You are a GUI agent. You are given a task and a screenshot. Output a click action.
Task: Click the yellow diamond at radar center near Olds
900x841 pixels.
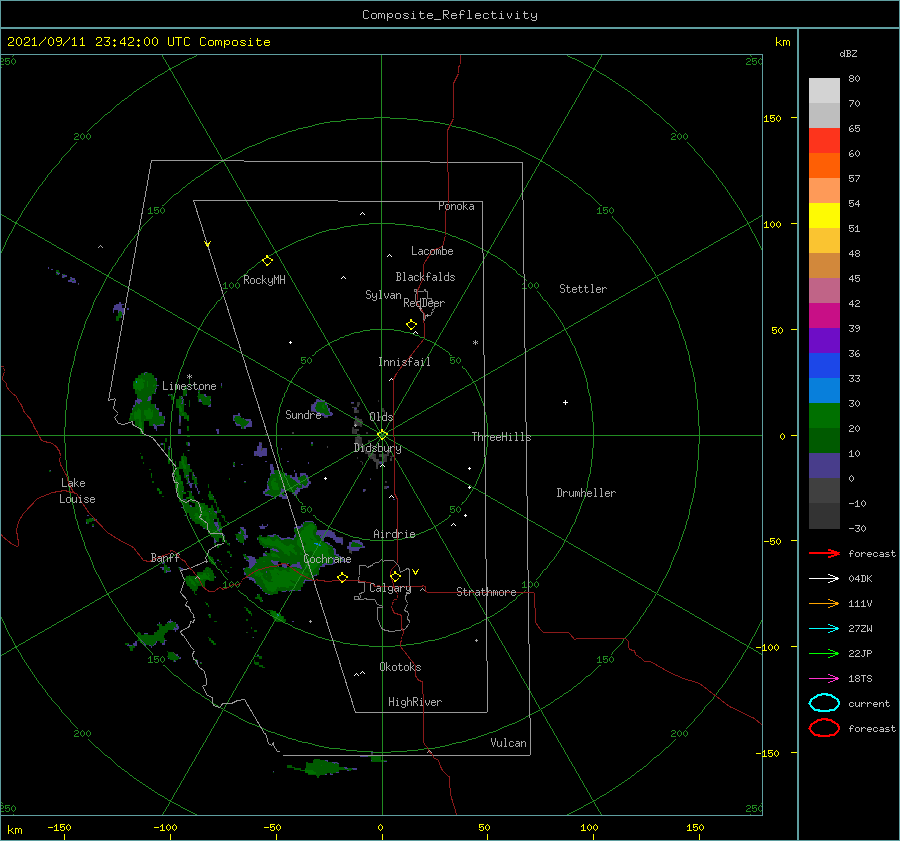[382, 435]
